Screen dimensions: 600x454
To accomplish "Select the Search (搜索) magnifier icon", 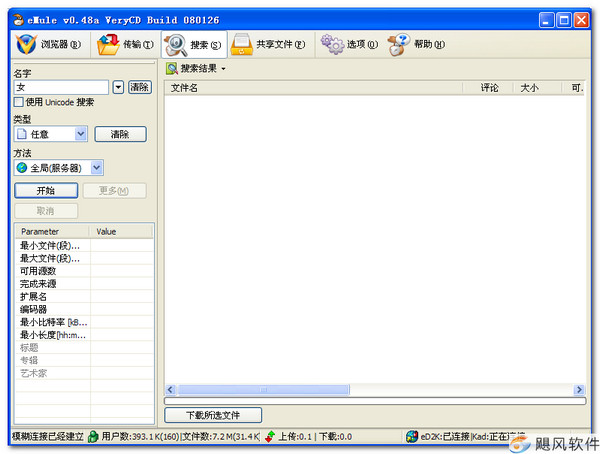I will pyautogui.click(x=176, y=45).
